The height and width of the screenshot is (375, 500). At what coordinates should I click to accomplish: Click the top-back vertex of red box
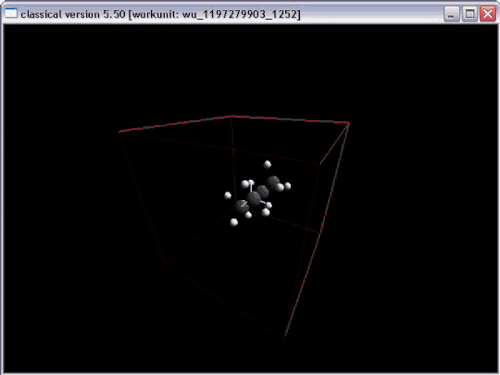coord(231,116)
